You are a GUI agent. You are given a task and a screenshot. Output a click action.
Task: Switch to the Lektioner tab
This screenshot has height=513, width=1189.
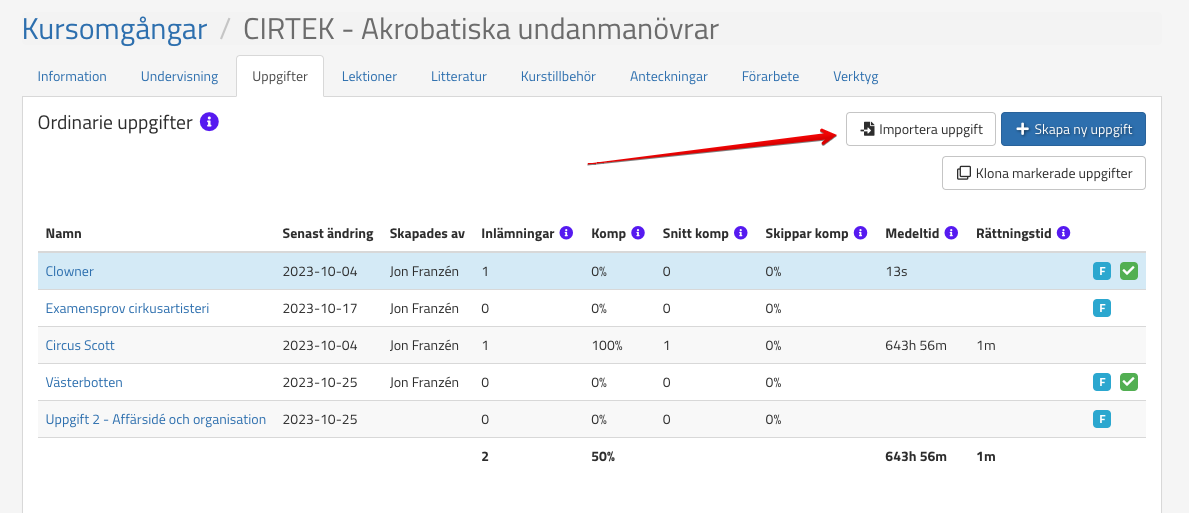(369, 77)
